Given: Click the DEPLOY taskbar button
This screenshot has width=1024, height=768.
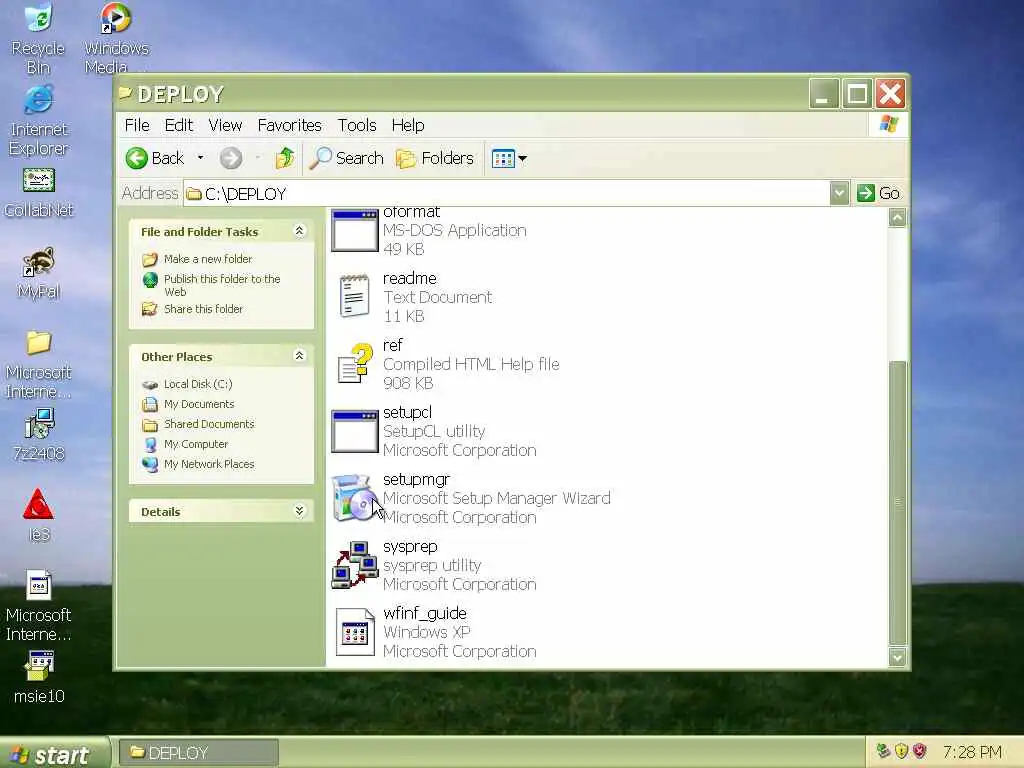Looking at the screenshot, I should 199,753.
